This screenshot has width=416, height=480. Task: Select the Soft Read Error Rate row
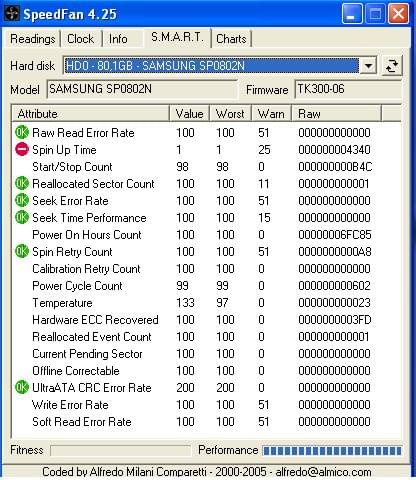206,422
